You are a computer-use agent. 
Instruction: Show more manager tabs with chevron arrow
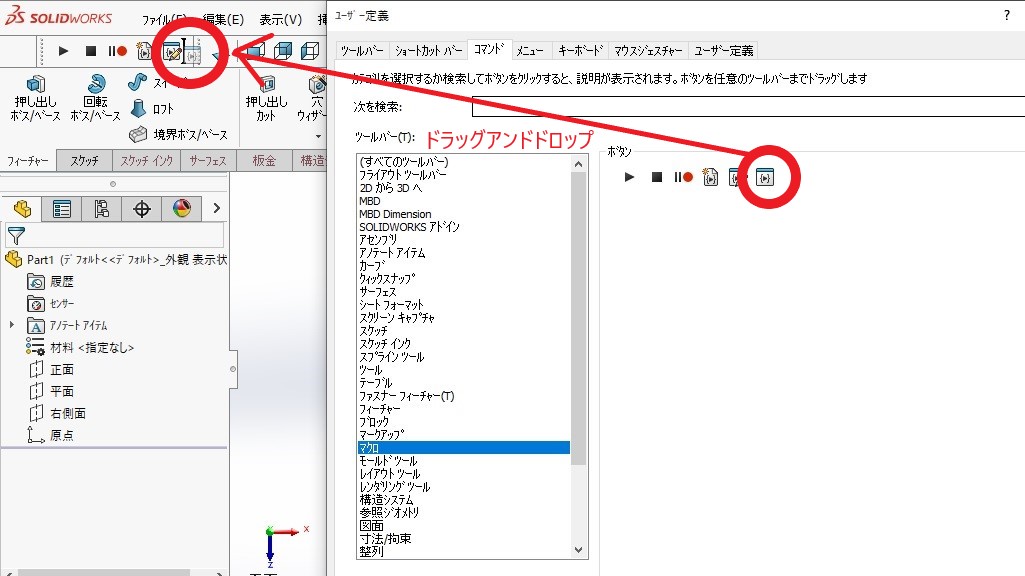click(x=216, y=209)
